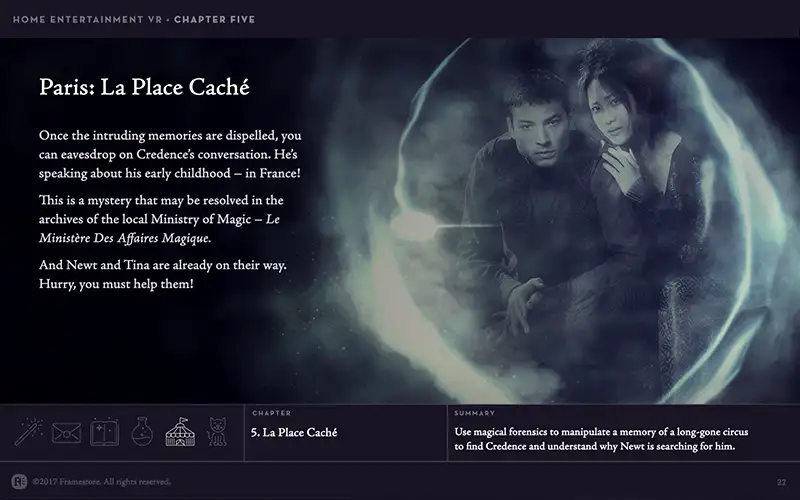800x500 pixels.
Task: Click the Framestore logo badge in footer
Action: [19, 481]
